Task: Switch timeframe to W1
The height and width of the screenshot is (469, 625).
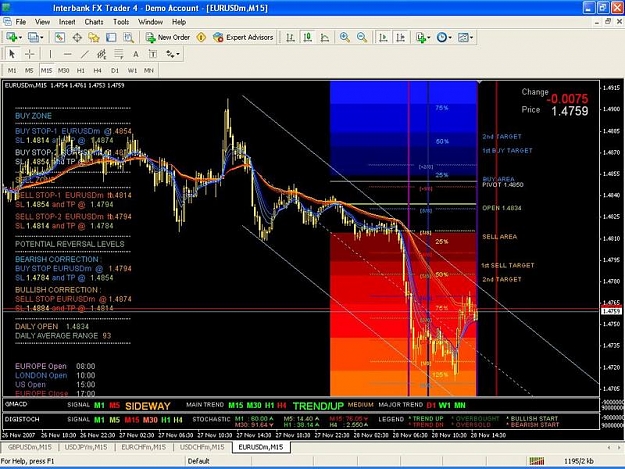Action: tap(132, 71)
